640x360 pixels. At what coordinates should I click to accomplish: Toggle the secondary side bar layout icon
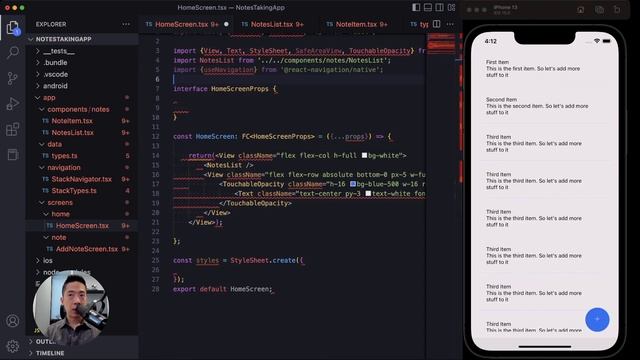pyautogui.click(x=440, y=7)
